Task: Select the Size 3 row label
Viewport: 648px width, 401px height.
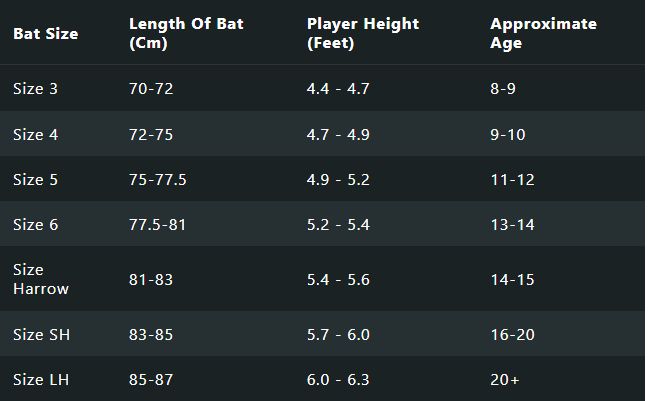Action: [x=35, y=89]
